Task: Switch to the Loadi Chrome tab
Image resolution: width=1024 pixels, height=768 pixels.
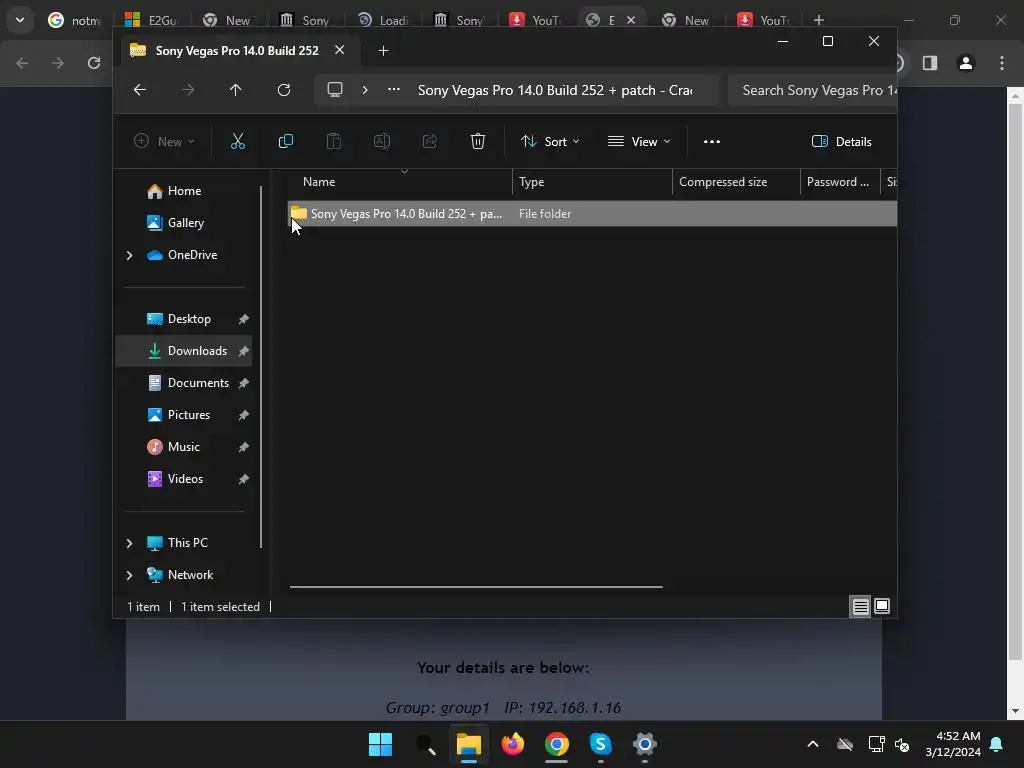Action: click(384, 20)
